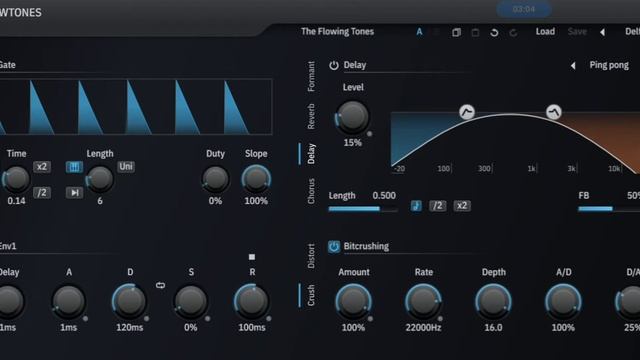Click the Env1 Attack A knob
This screenshot has width=640, height=360.
pyautogui.click(x=69, y=302)
